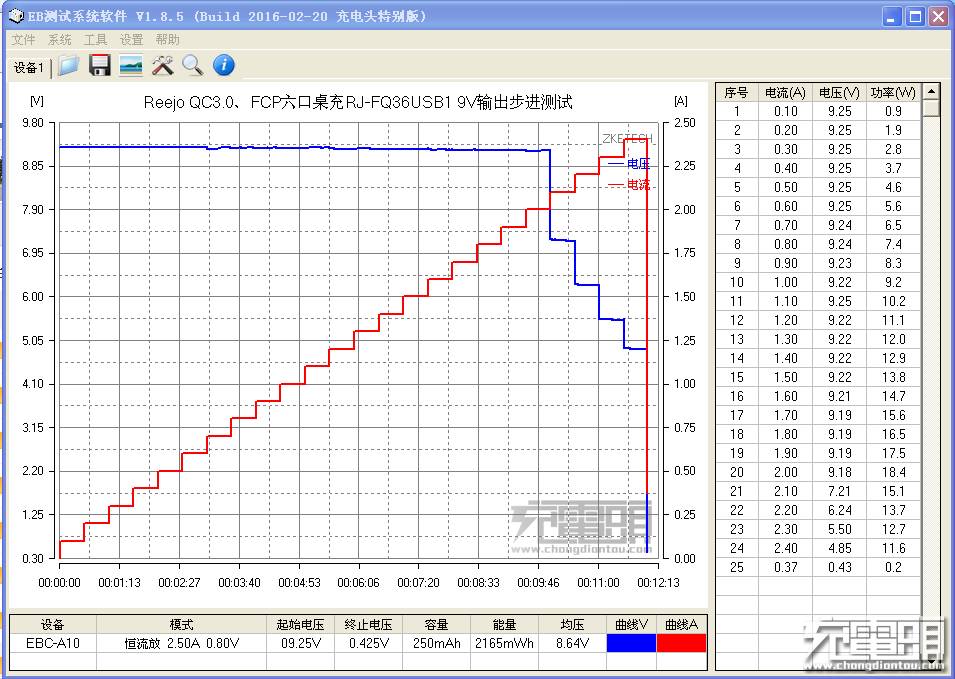Click the 电压(V) column header
Image resolution: width=955 pixels, height=679 pixels.
(x=839, y=93)
